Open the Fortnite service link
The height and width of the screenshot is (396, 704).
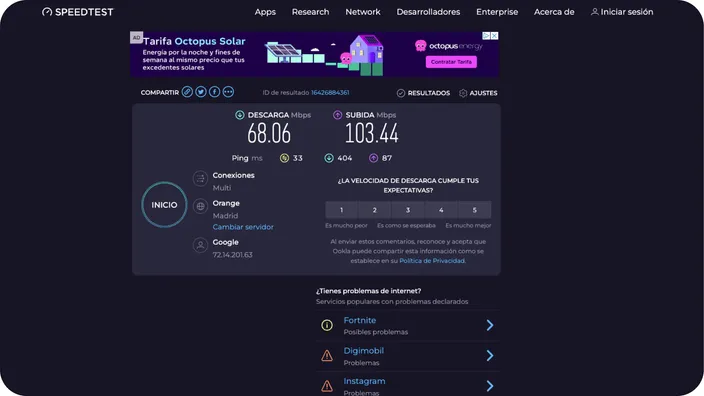click(360, 320)
